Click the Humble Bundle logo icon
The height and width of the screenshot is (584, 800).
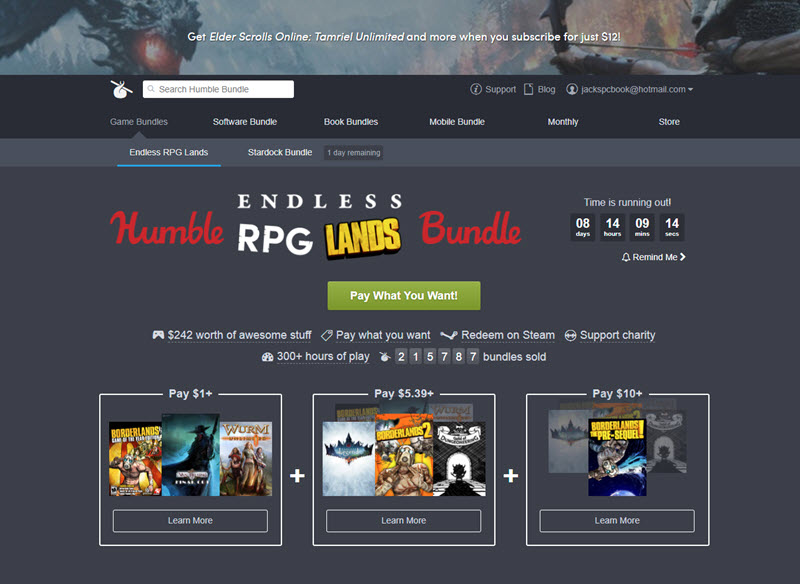tap(121, 90)
